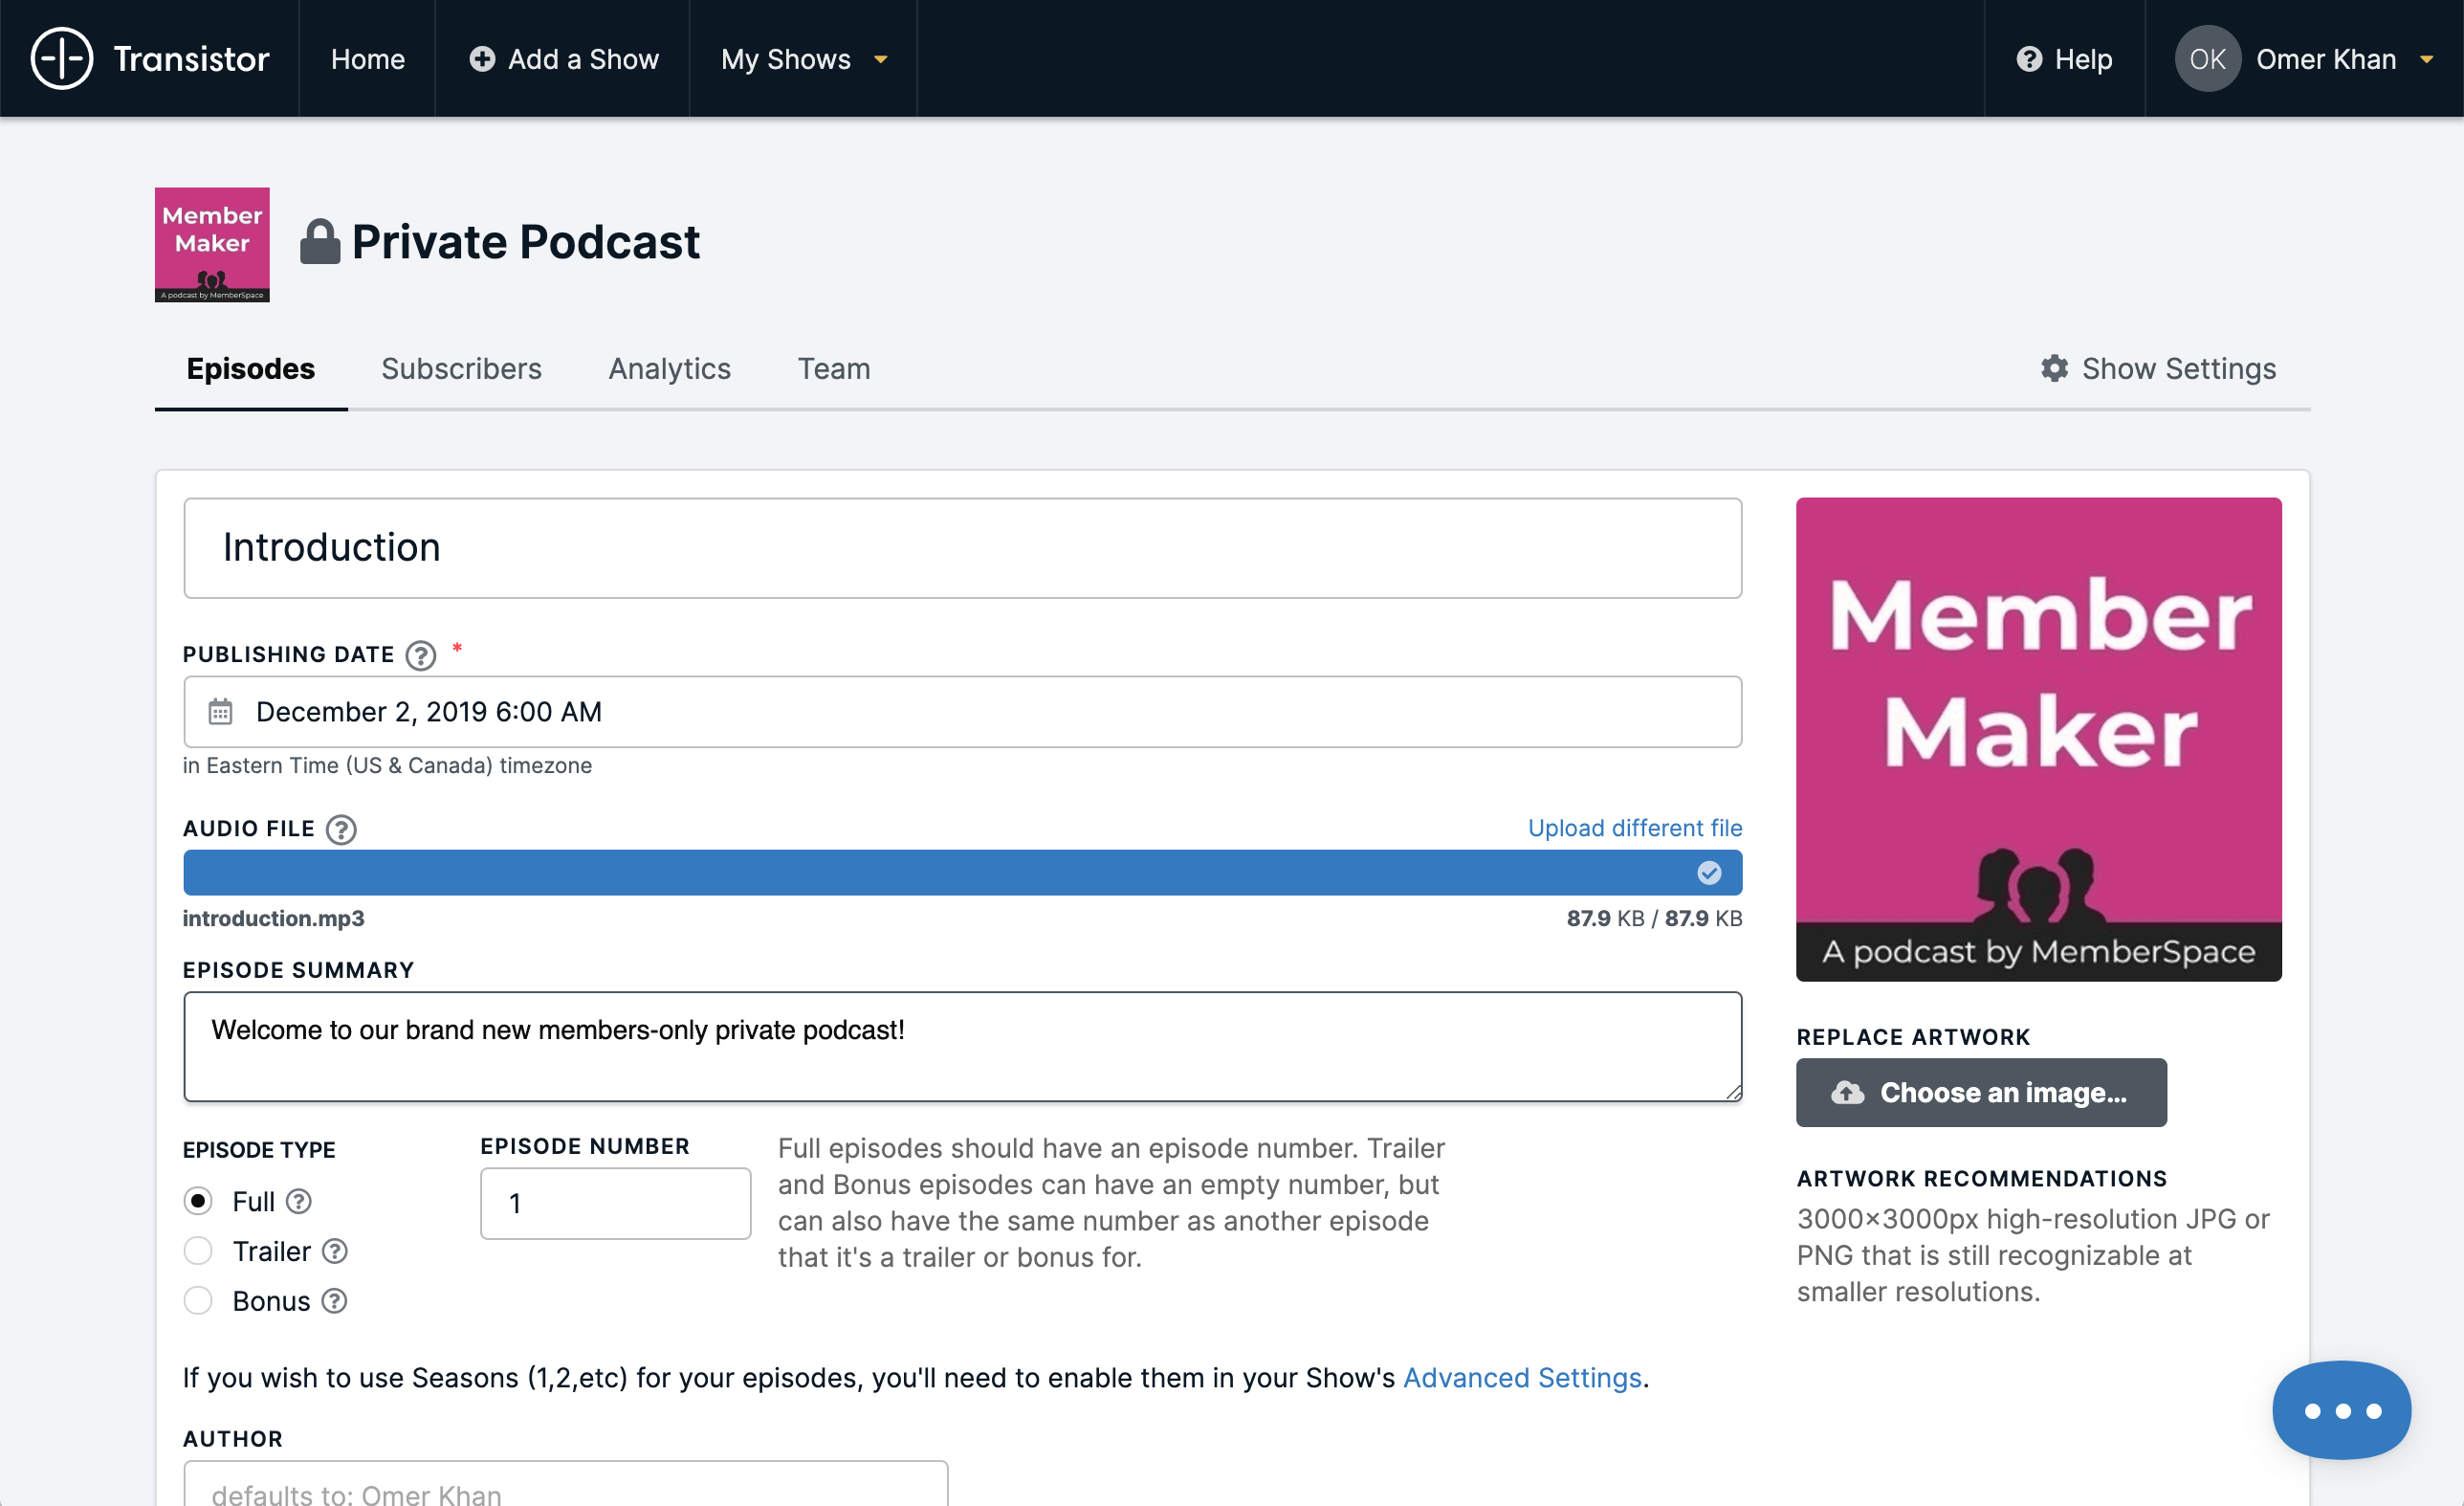Open Add a Show
The height and width of the screenshot is (1506, 2464).
564,59
